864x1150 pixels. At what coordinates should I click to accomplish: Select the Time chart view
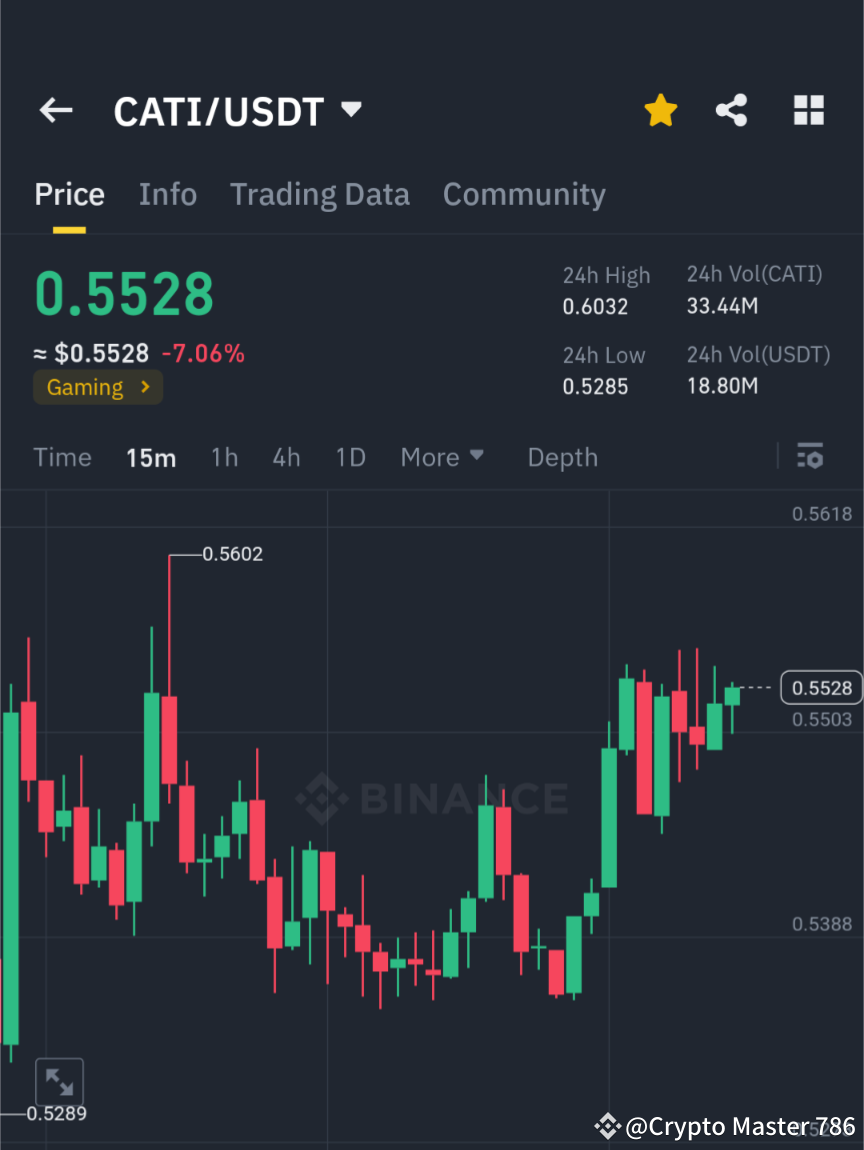tap(62, 457)
